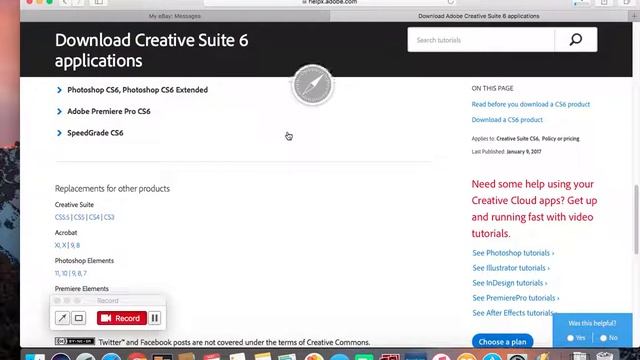Click the Choose a plan button
640x360 pixels.
(502, 342)
